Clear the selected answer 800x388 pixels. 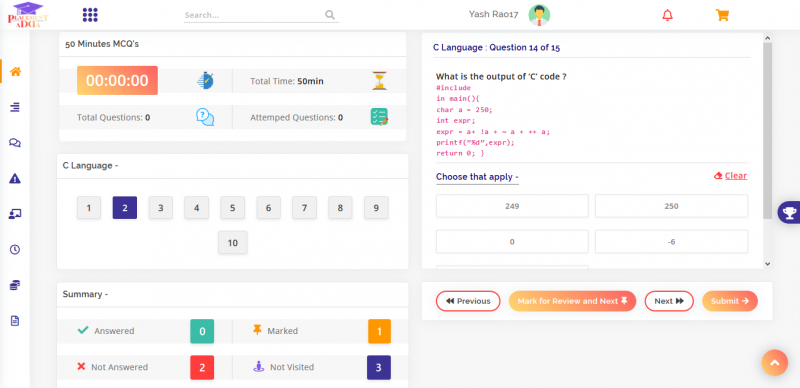(730, 176)
